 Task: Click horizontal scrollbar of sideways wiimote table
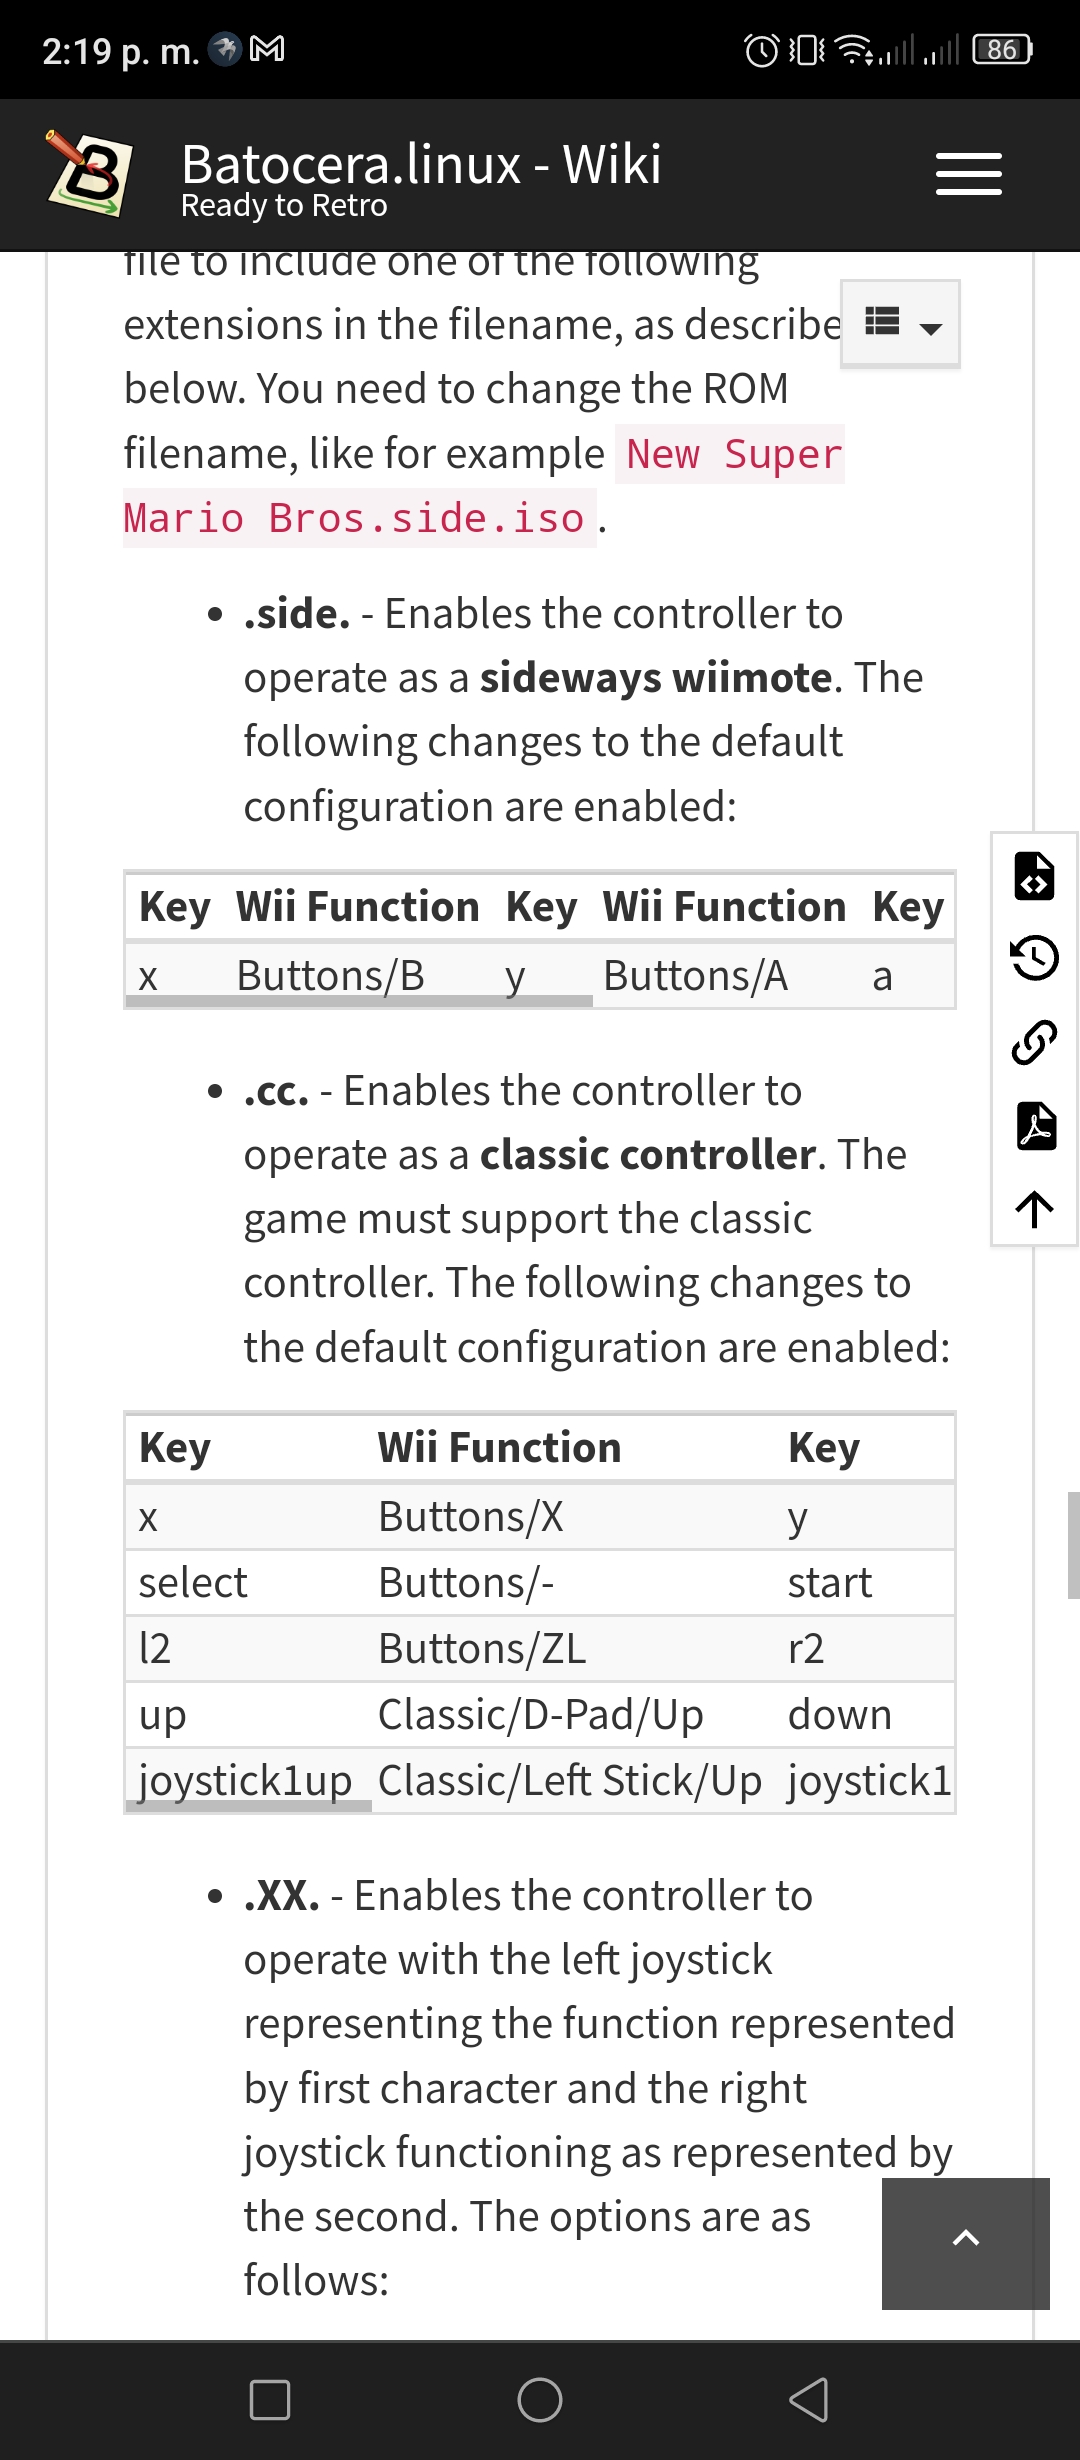pos(360,1001)
